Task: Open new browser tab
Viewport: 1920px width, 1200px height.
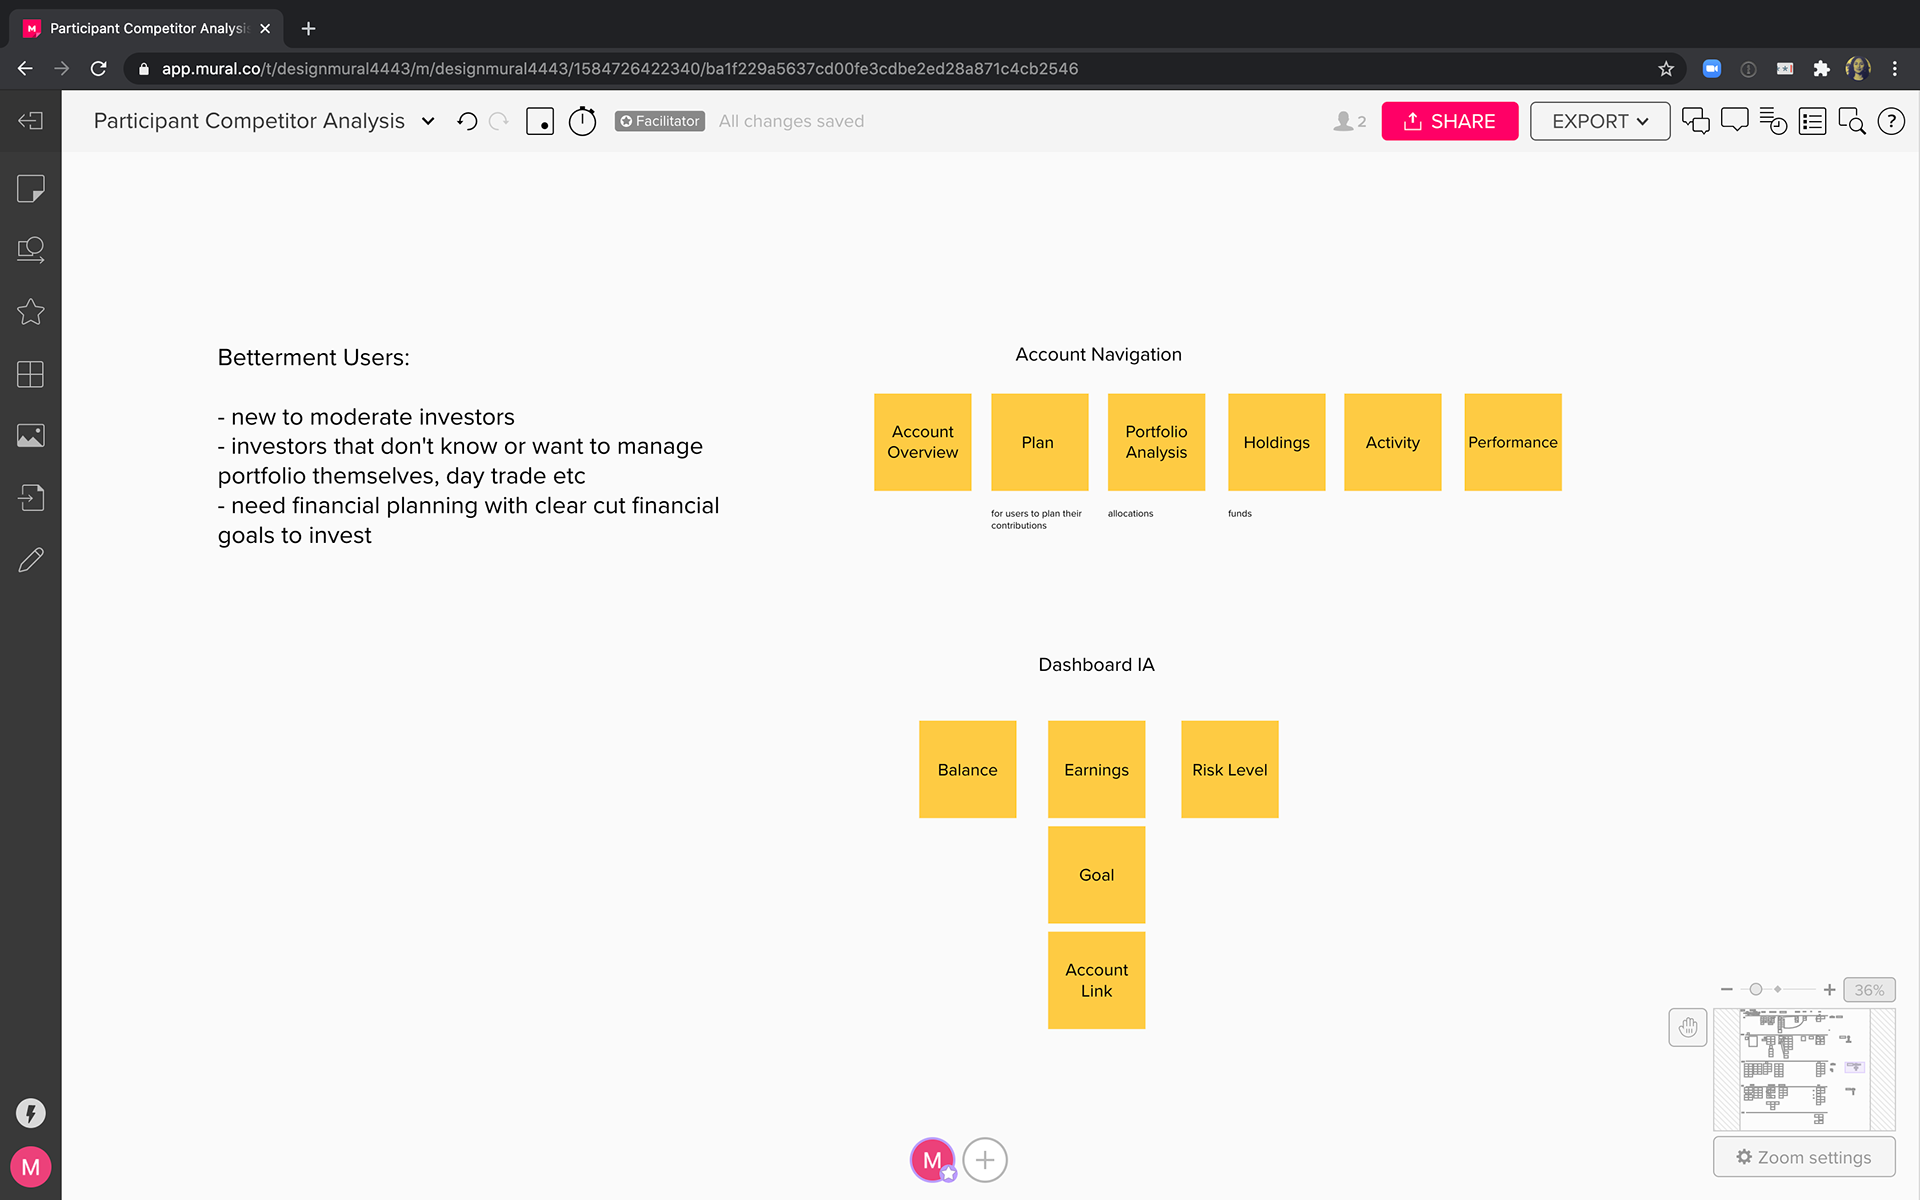Action: [308, 28]
